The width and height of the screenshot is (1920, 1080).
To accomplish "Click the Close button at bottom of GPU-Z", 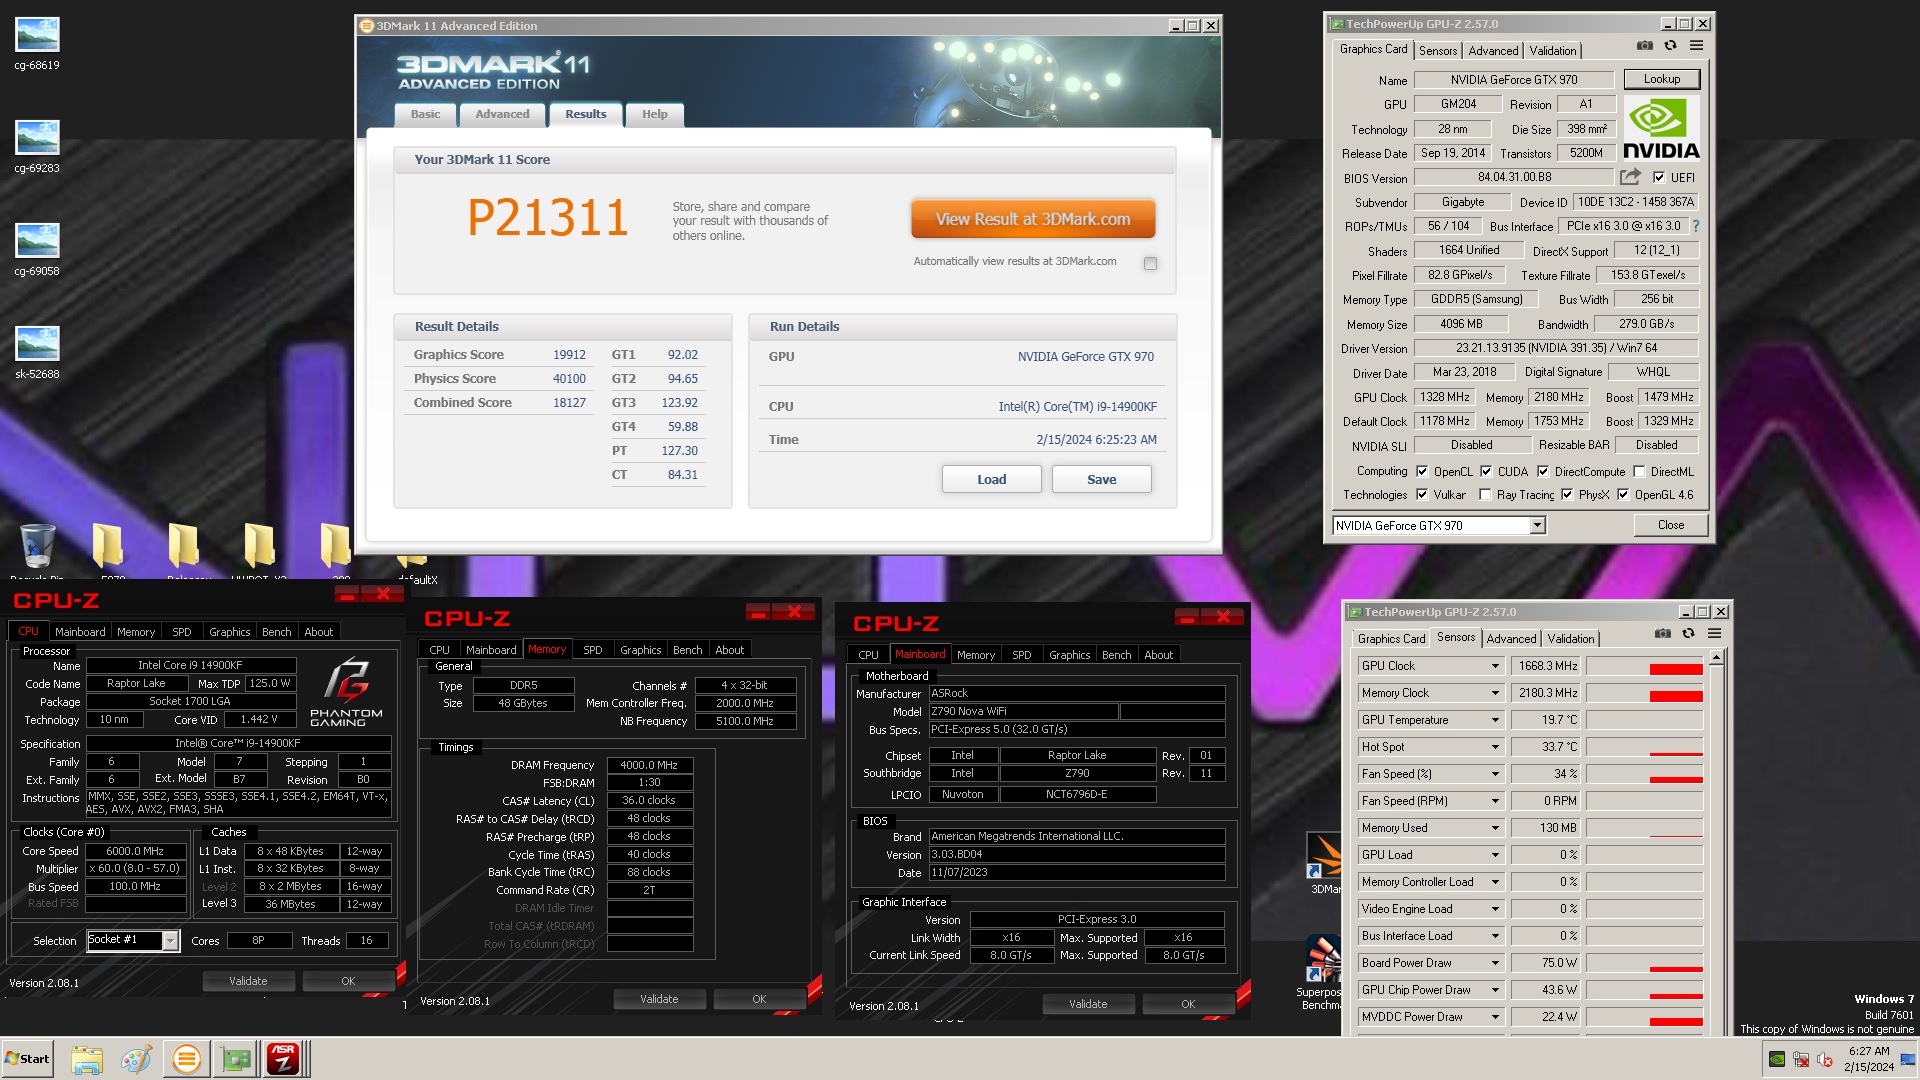I will point(1670,525).
